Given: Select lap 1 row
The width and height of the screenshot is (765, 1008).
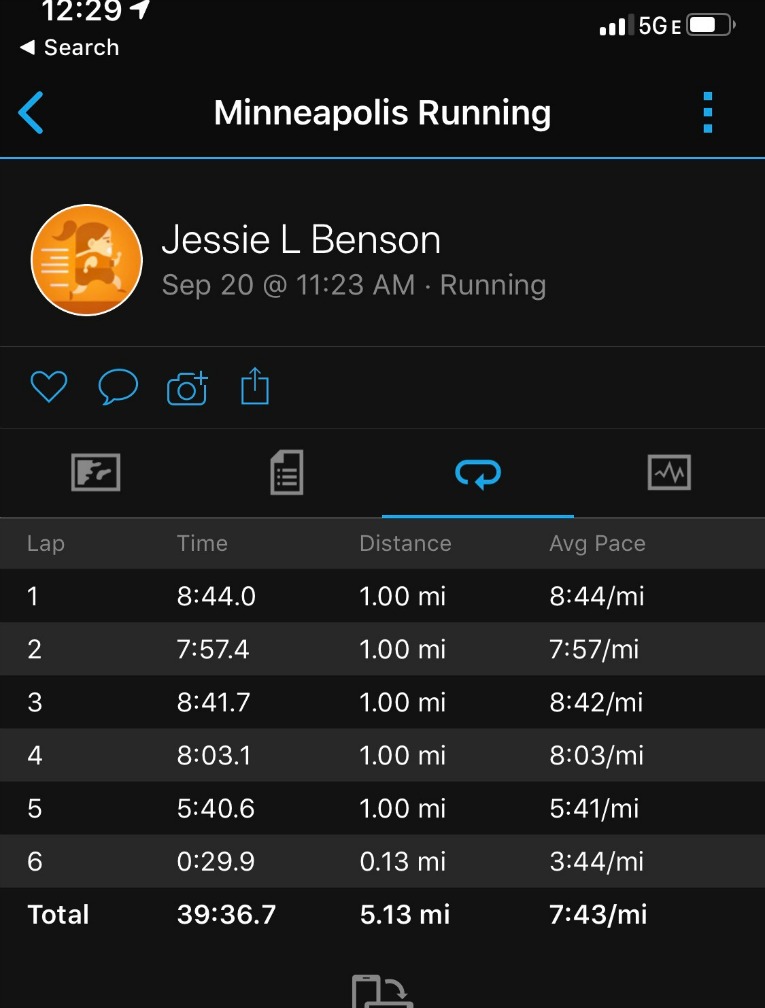Looking at the screenshot, I should click(382, 597).
